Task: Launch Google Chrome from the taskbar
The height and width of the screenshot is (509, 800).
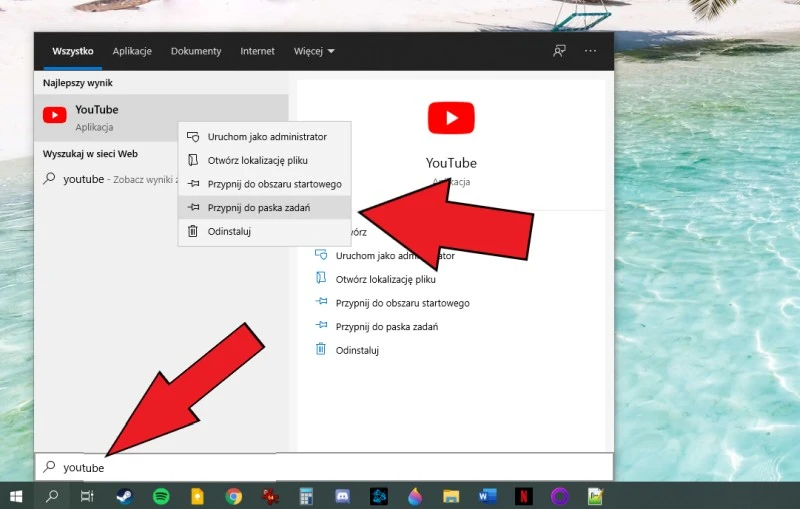Action: [x=234, y=496]
